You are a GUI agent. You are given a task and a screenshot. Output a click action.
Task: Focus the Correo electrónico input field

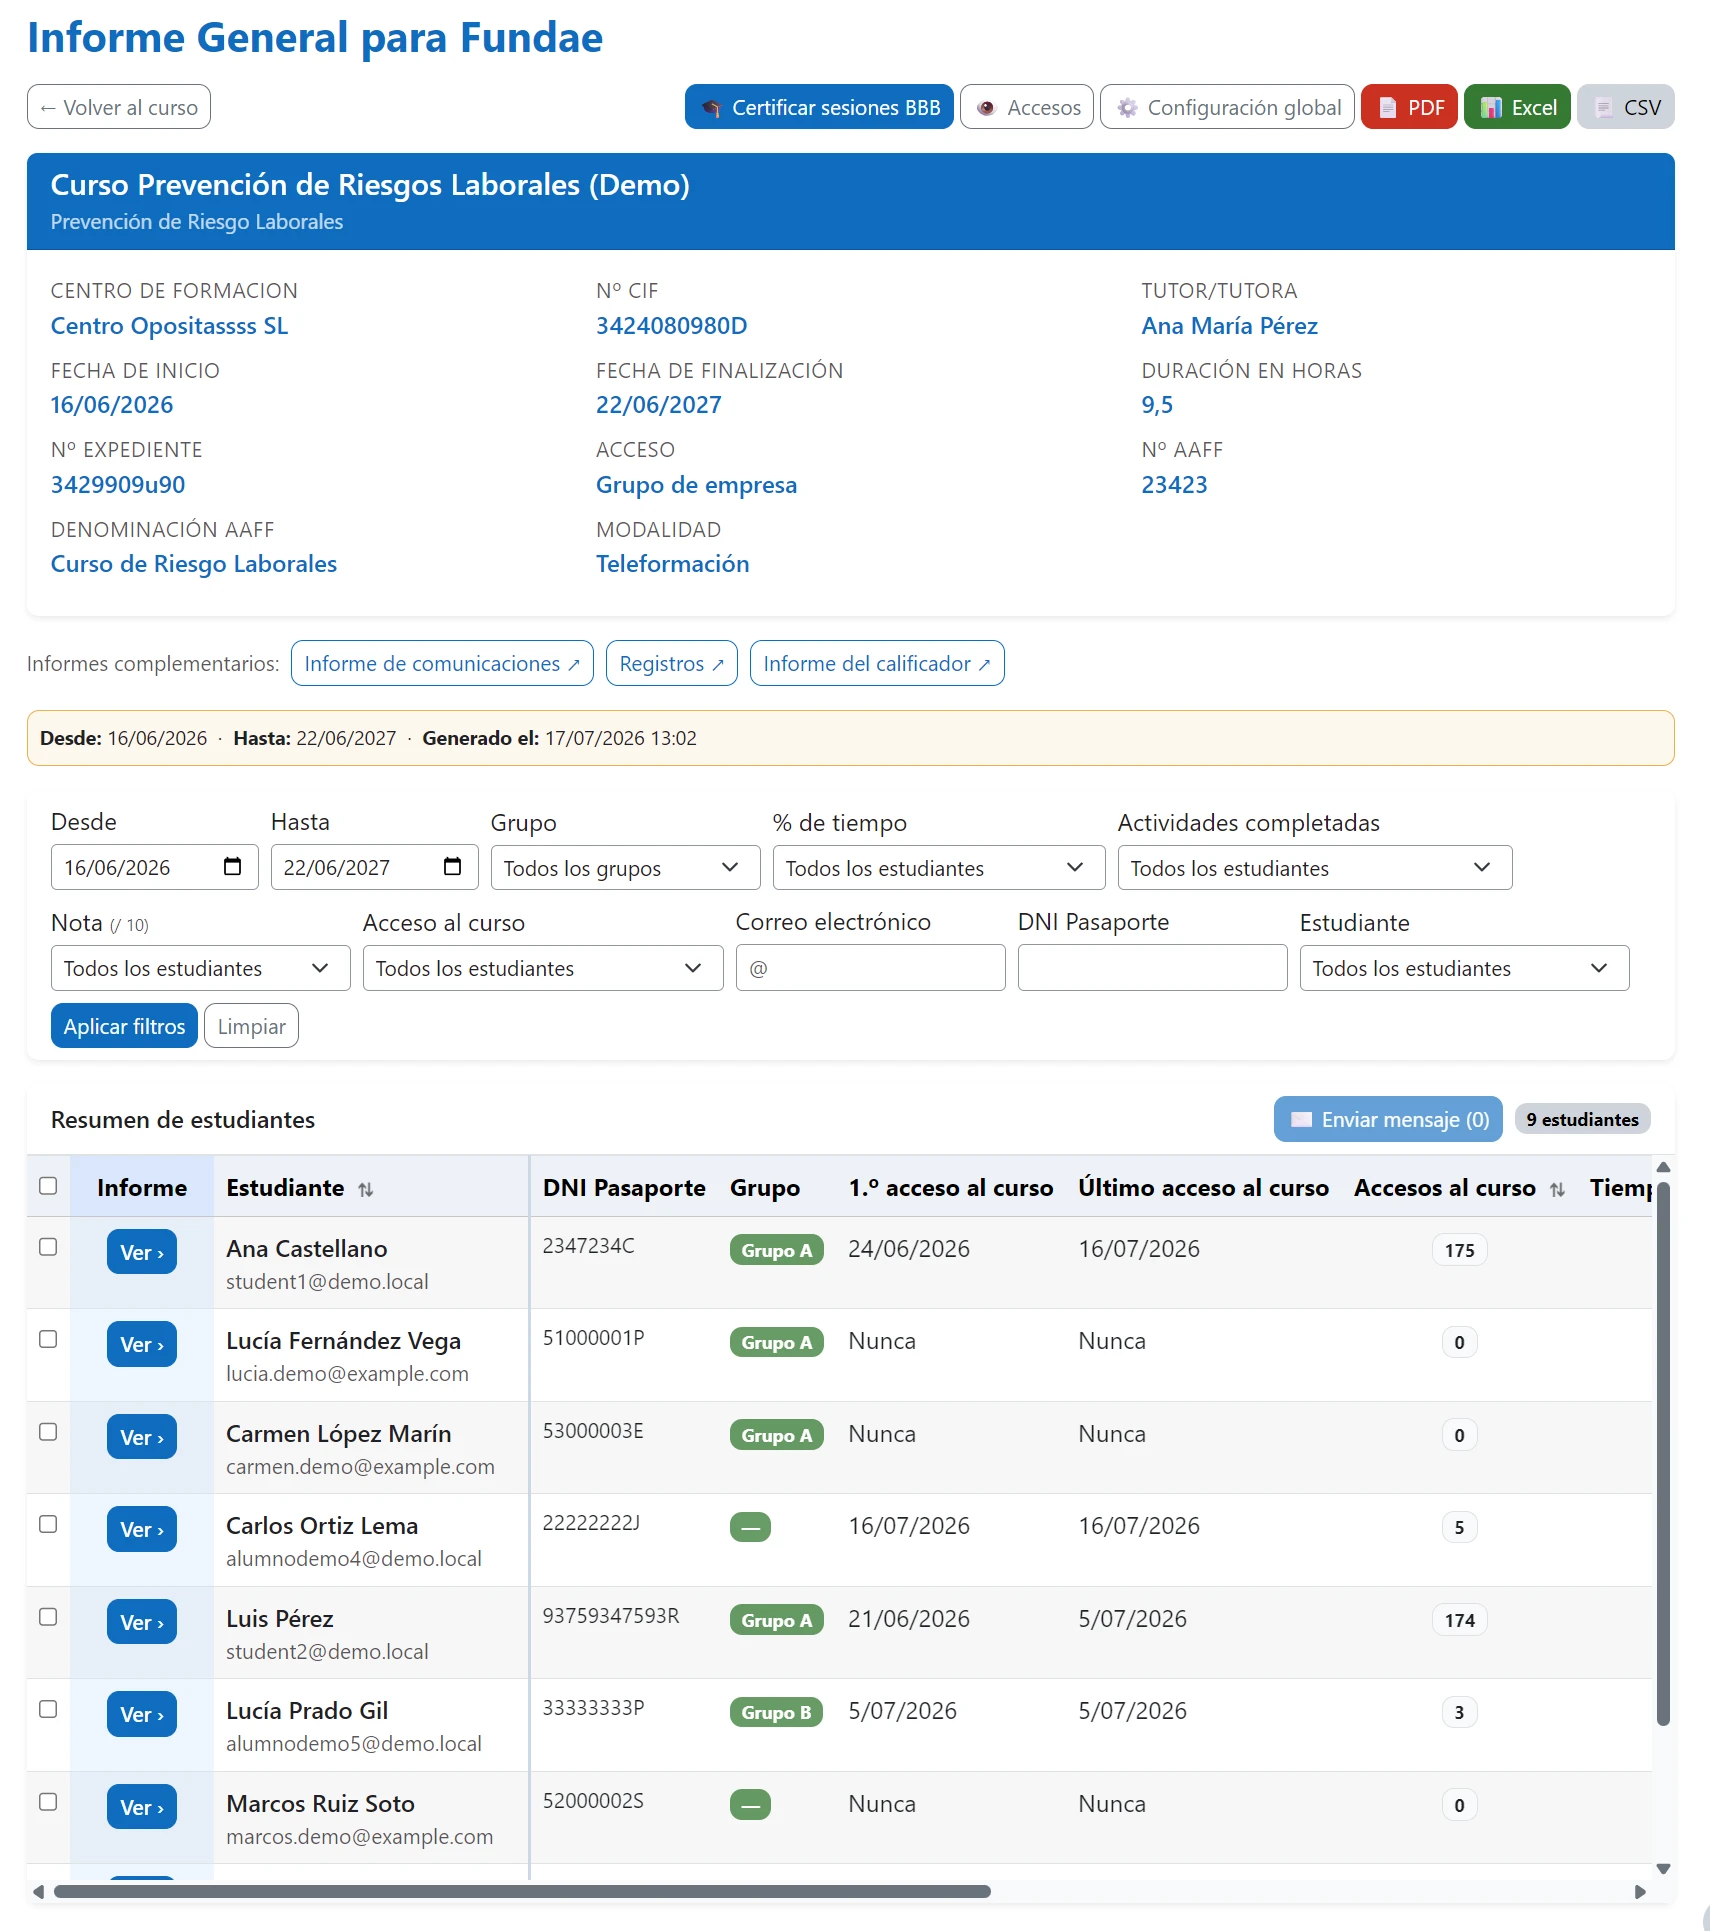point(870,967)
